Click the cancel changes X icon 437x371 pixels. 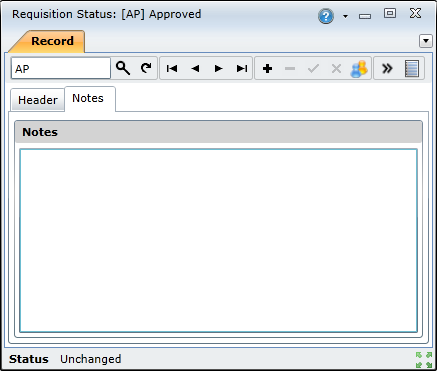tap(336, 69)
